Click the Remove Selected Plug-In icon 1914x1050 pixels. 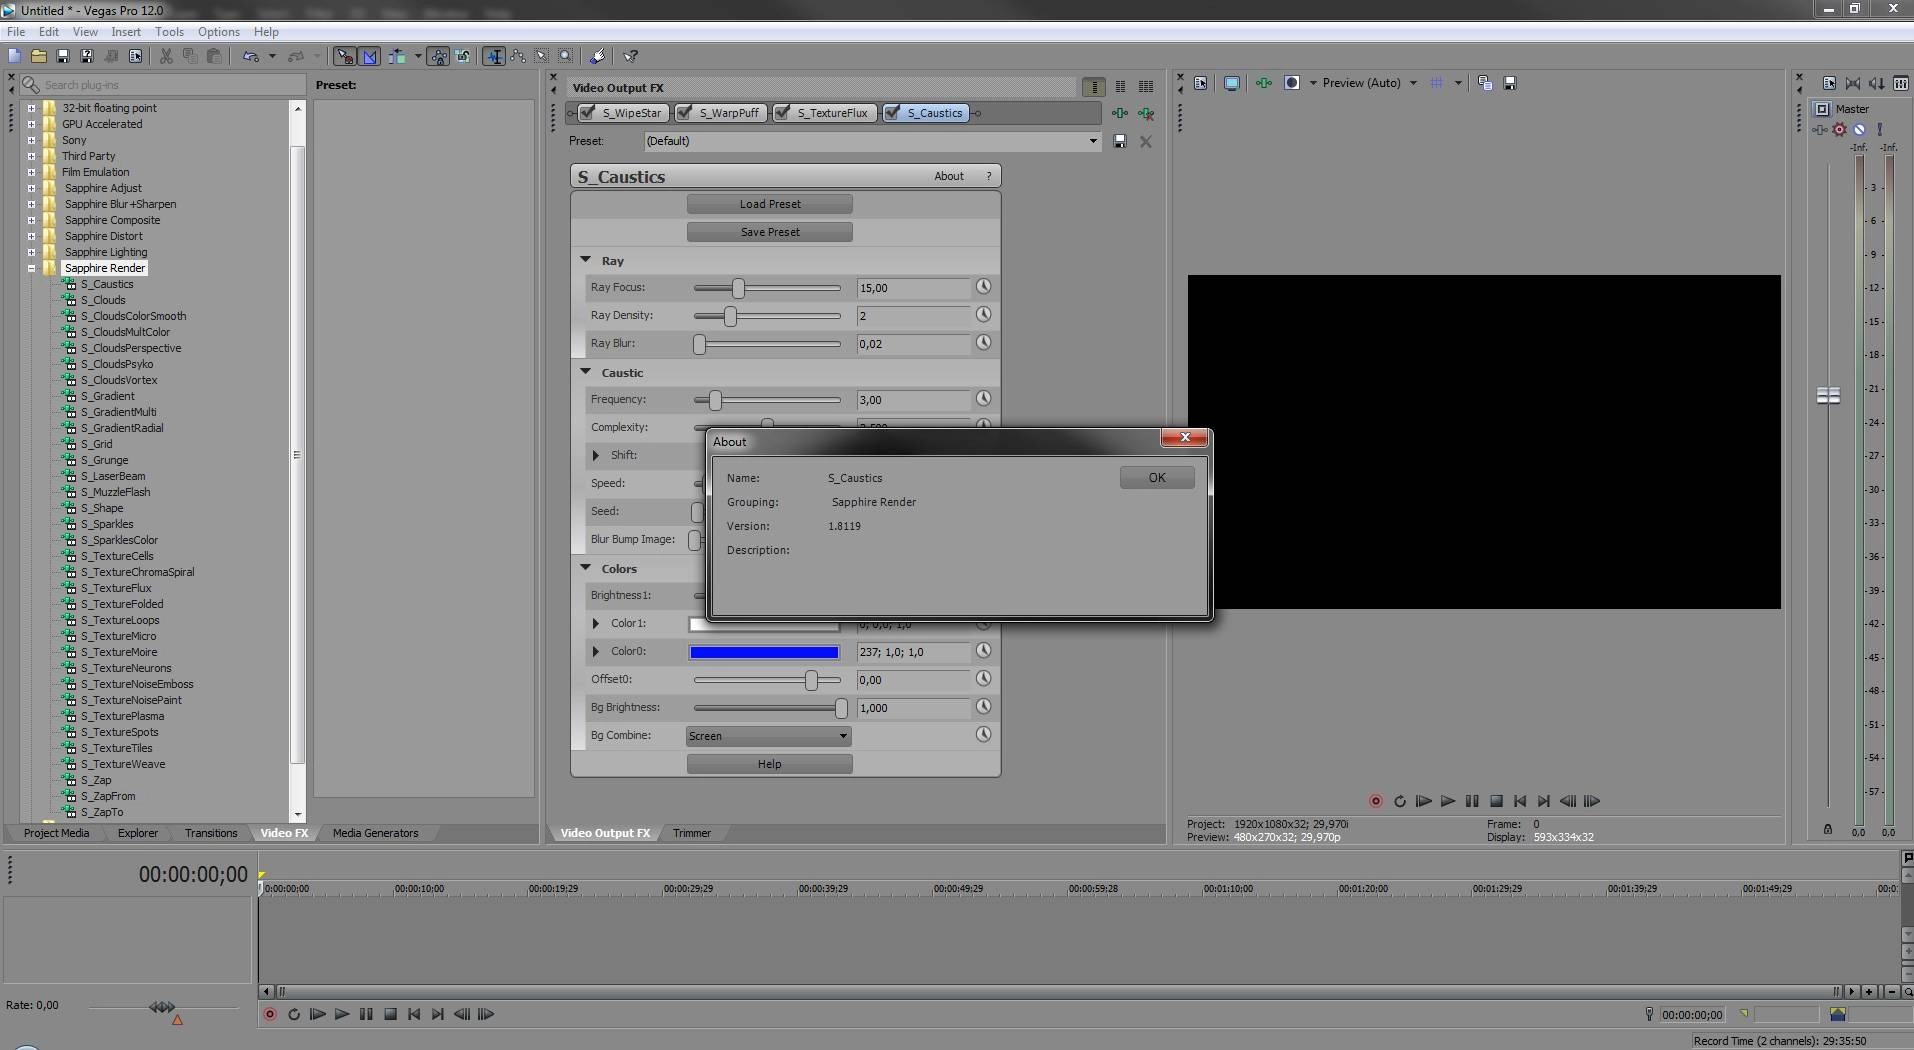(1146, 114)
